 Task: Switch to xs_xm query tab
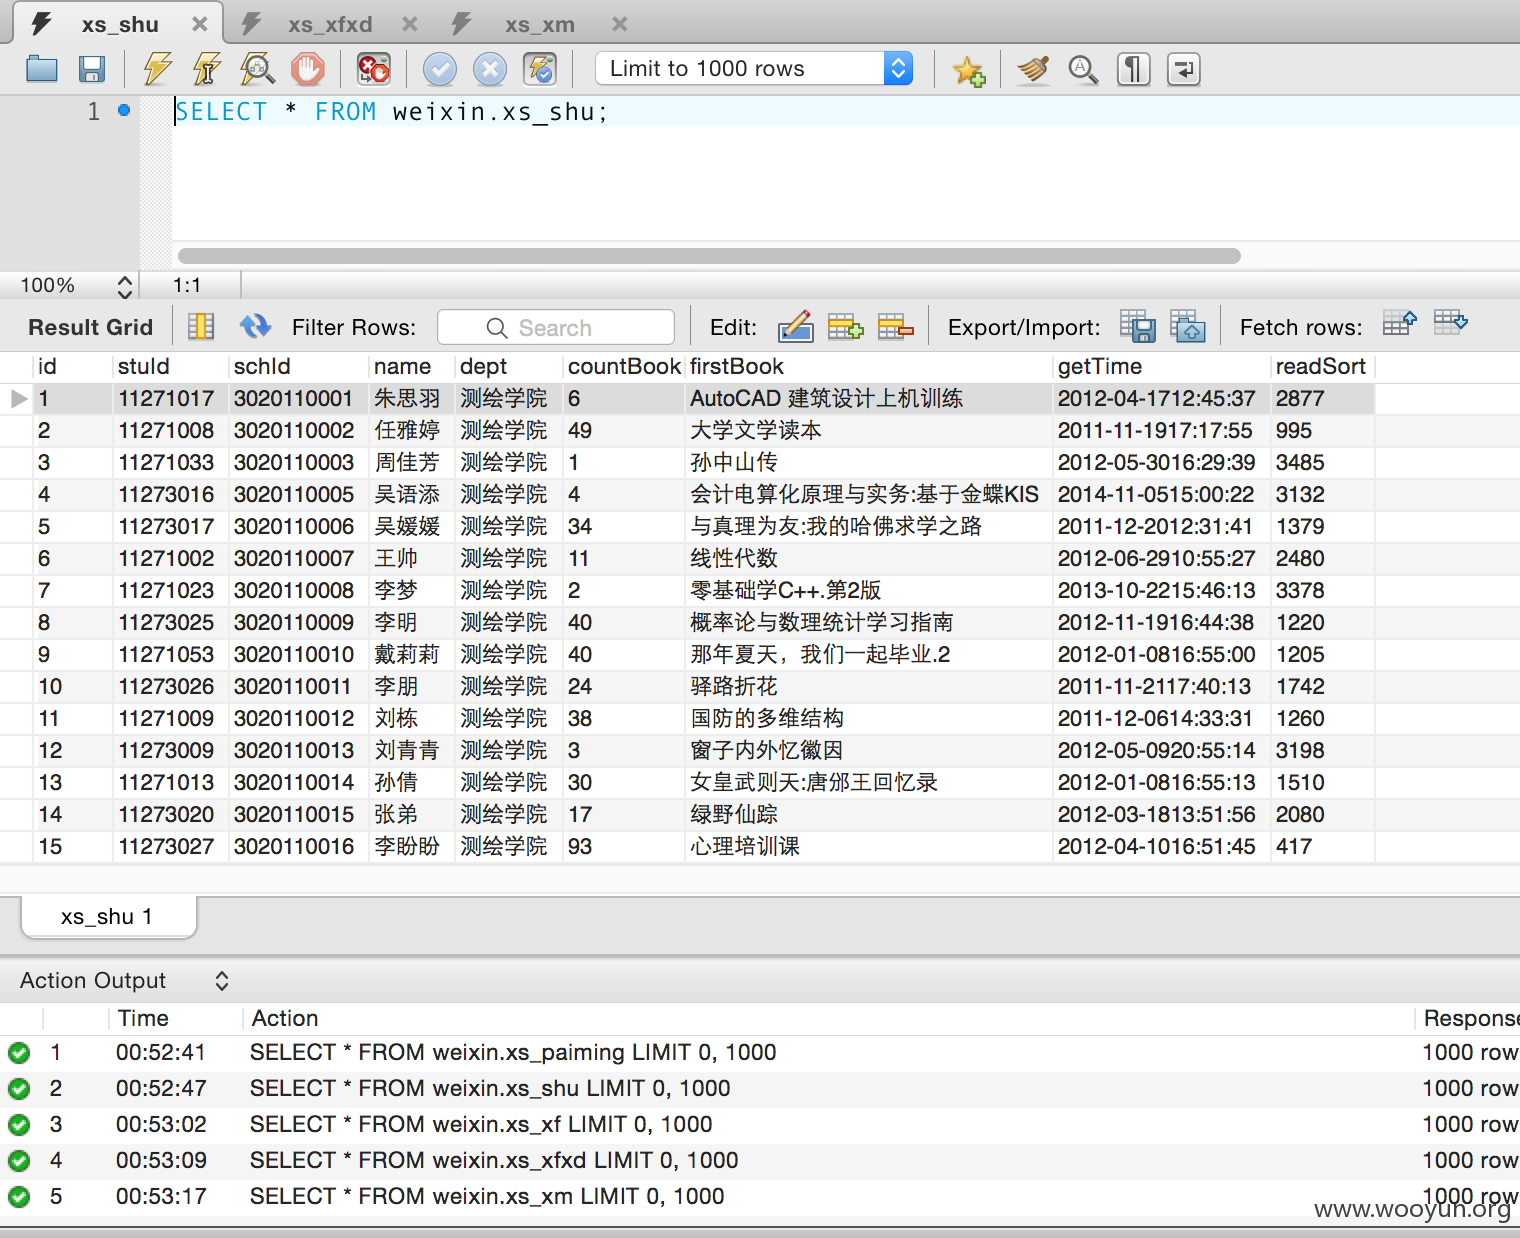point(540,24)
